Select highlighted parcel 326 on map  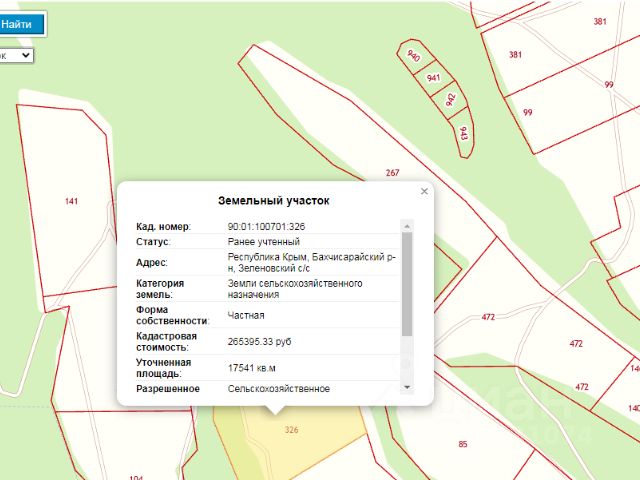pyautogui.click(x=291, y=430)
